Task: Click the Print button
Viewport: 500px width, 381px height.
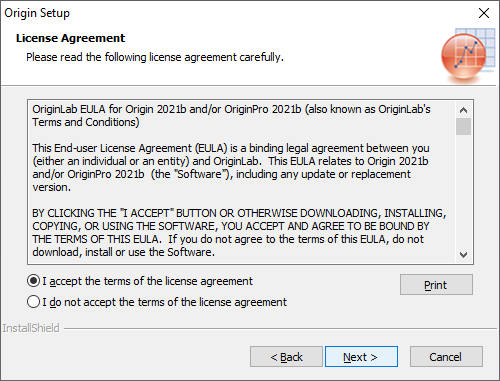Action: tap(436, 285)
